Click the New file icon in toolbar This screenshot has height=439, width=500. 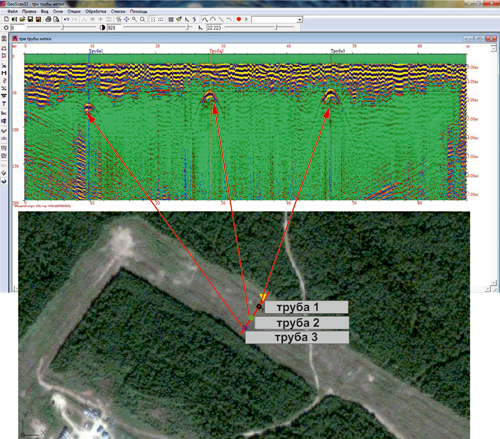(x=7, y=19)
